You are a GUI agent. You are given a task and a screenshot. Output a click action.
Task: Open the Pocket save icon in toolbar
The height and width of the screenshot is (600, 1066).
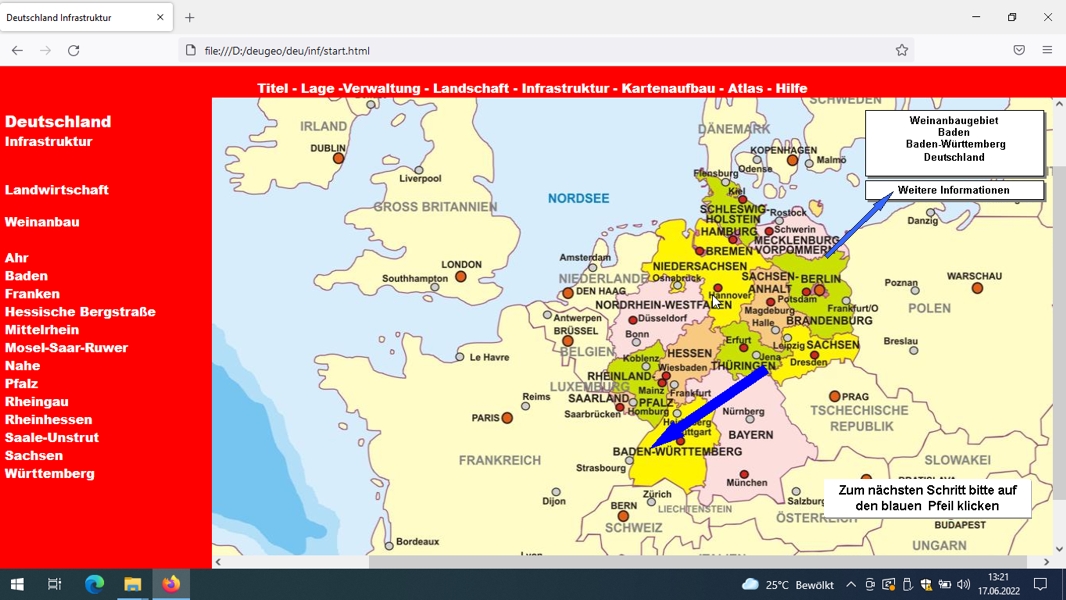[1018, 50]
